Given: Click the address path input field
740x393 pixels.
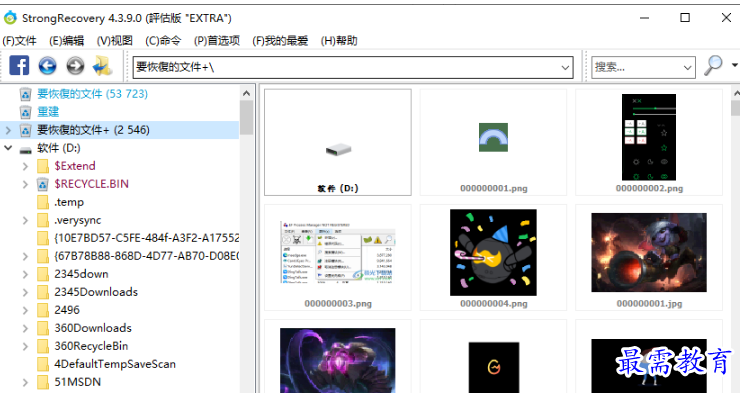Looking at the screenshot, I should pos(346,67).
